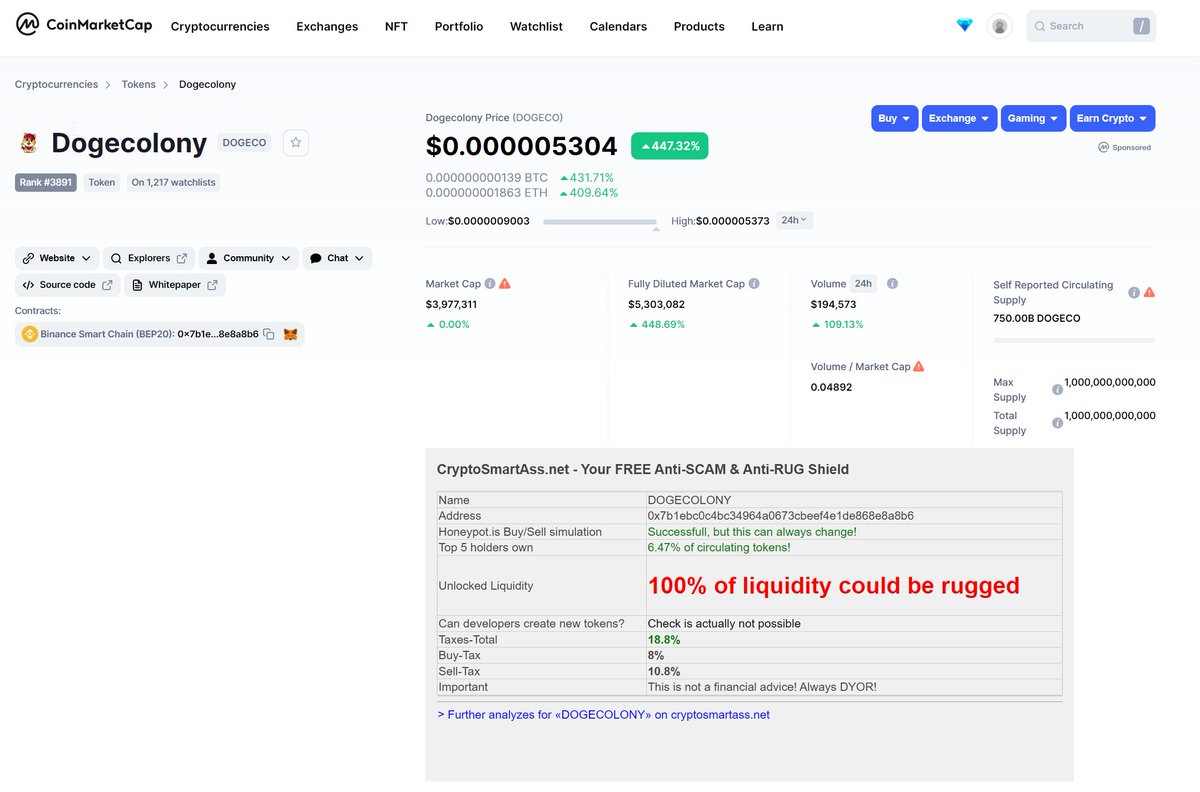Image resolution: width=1200 pixels, height=792 pixels.
Task: Open Calendars menu
Action: point(618,26)
